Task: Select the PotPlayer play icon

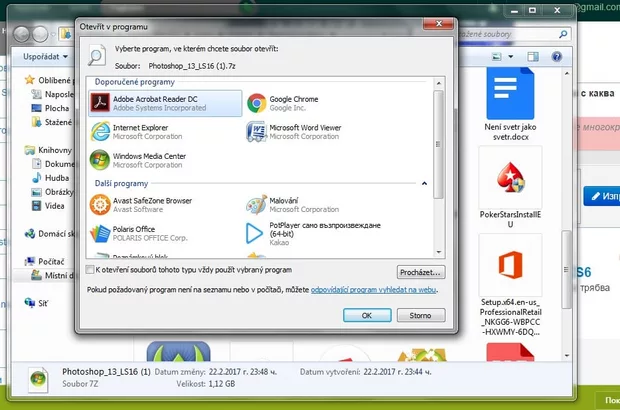Action: [x=254, y=233]
